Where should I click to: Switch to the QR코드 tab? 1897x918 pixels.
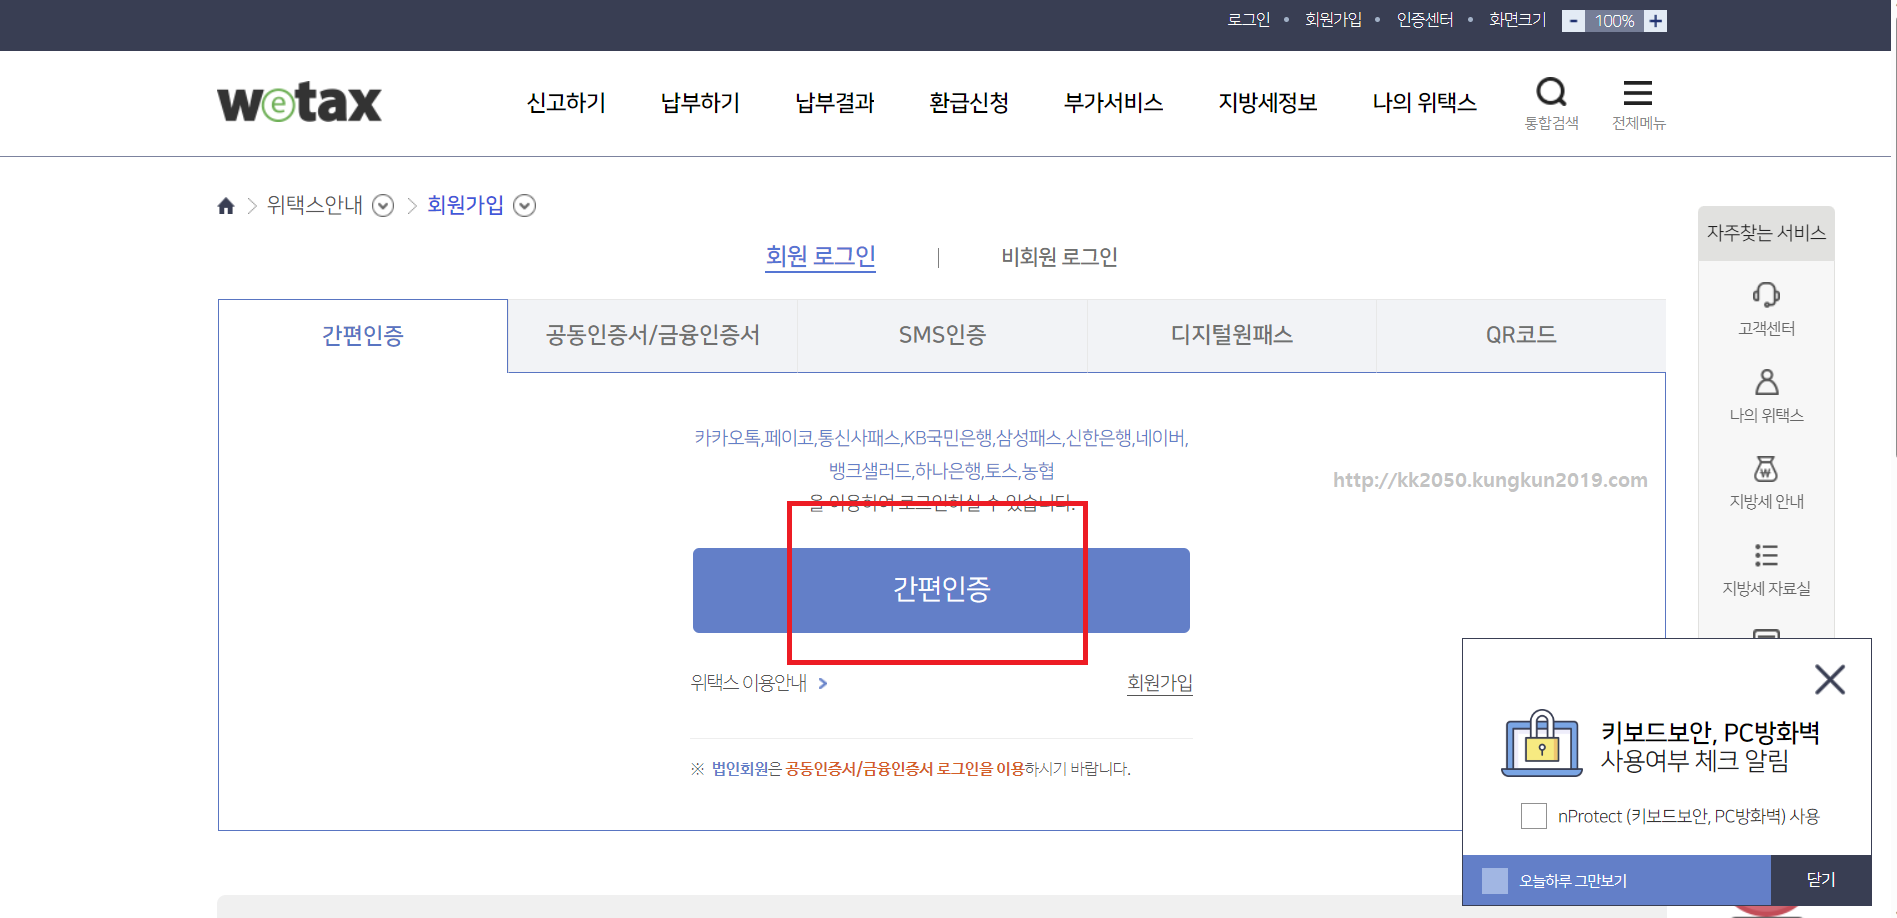(1520, 335)
